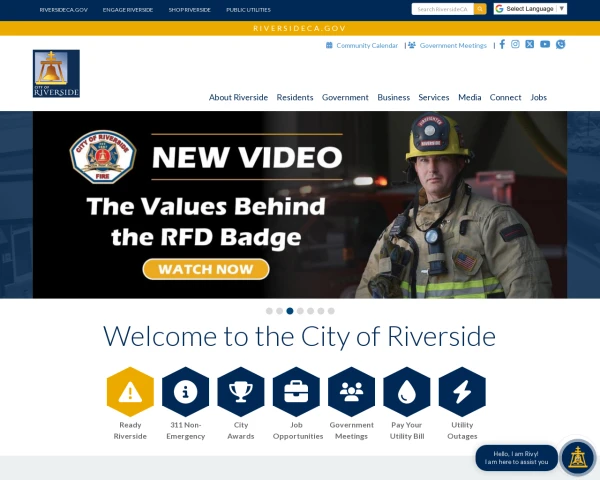Open the YouTube social icon
Viewport: 600px width, 480px height.
coord(545,44)
